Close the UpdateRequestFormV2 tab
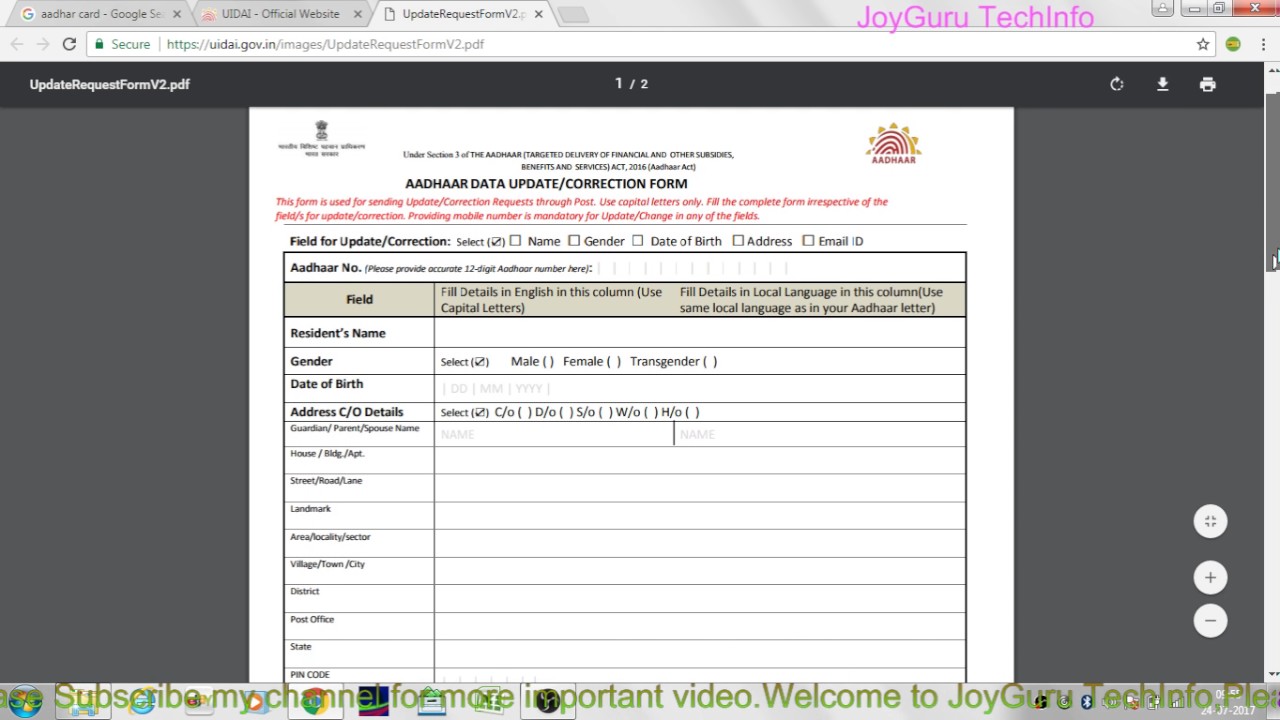Screen dimensions: 1280x720 (538, 14)
